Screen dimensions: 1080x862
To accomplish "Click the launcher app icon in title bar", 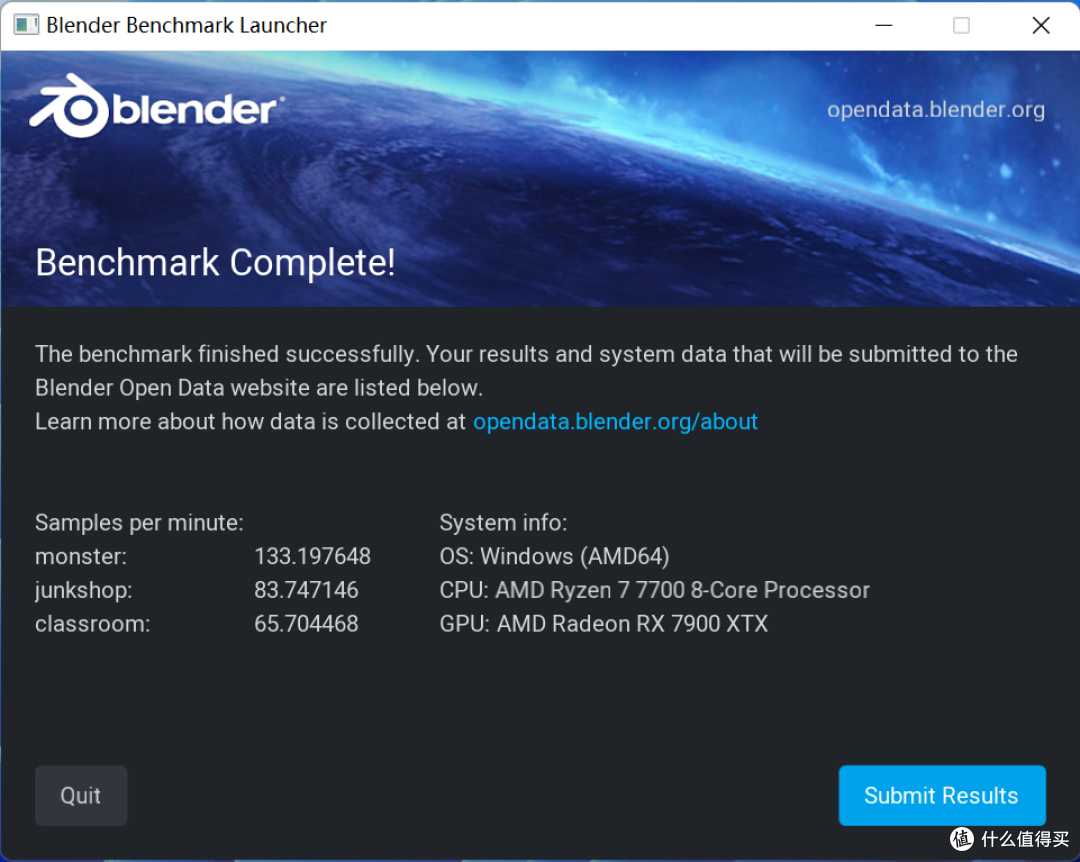I will click(26, 25).
